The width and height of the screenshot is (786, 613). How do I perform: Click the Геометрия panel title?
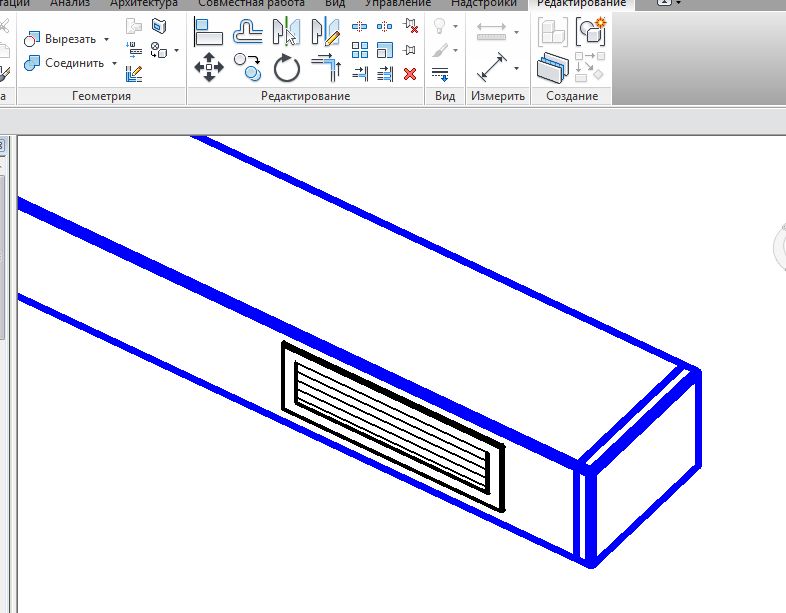(x=101, y=96)
